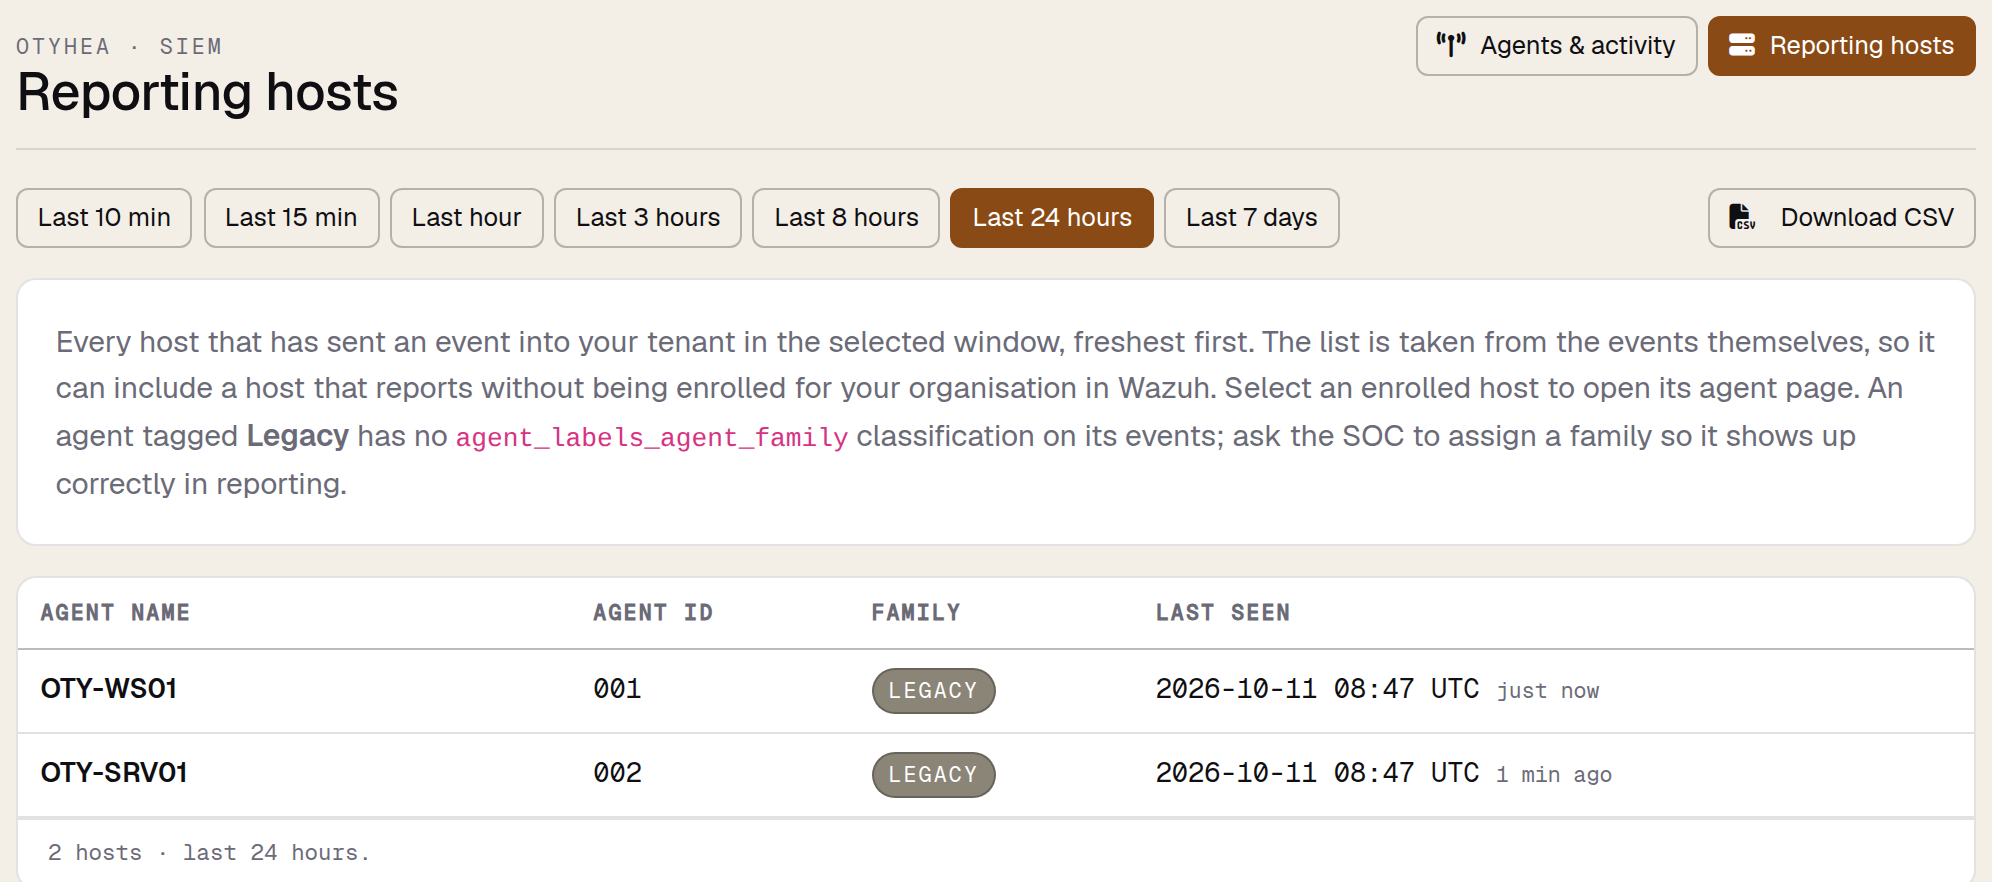Click agent ID 001
This screenshot has height=882, width=1992.
(617, 689)
